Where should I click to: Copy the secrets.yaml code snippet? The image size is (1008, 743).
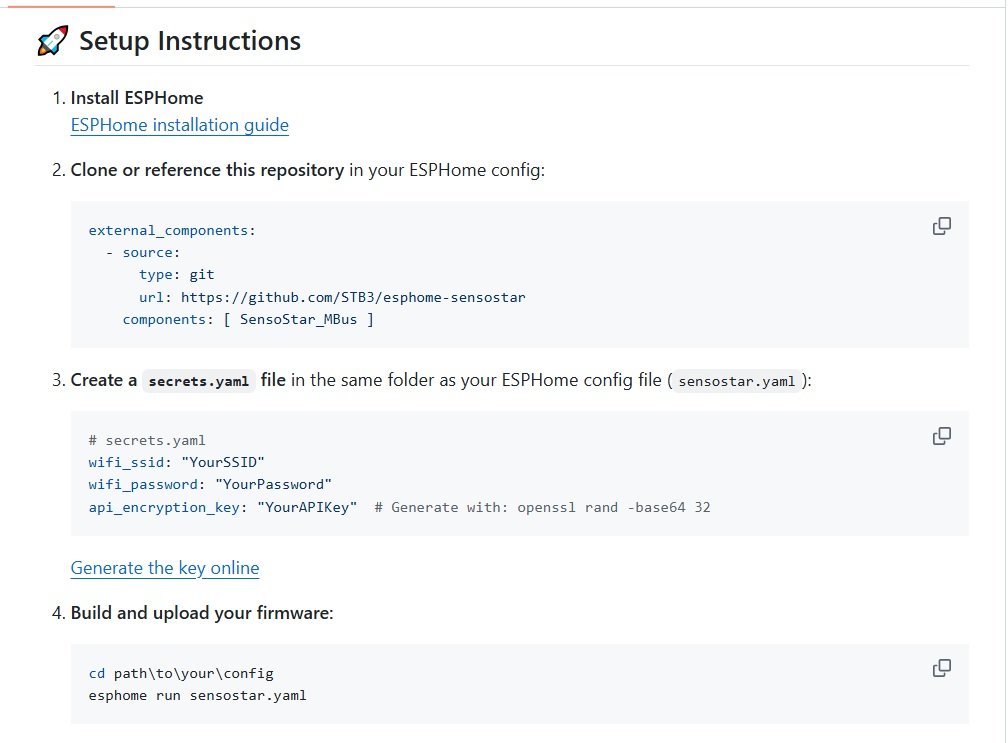coord(941,436)
